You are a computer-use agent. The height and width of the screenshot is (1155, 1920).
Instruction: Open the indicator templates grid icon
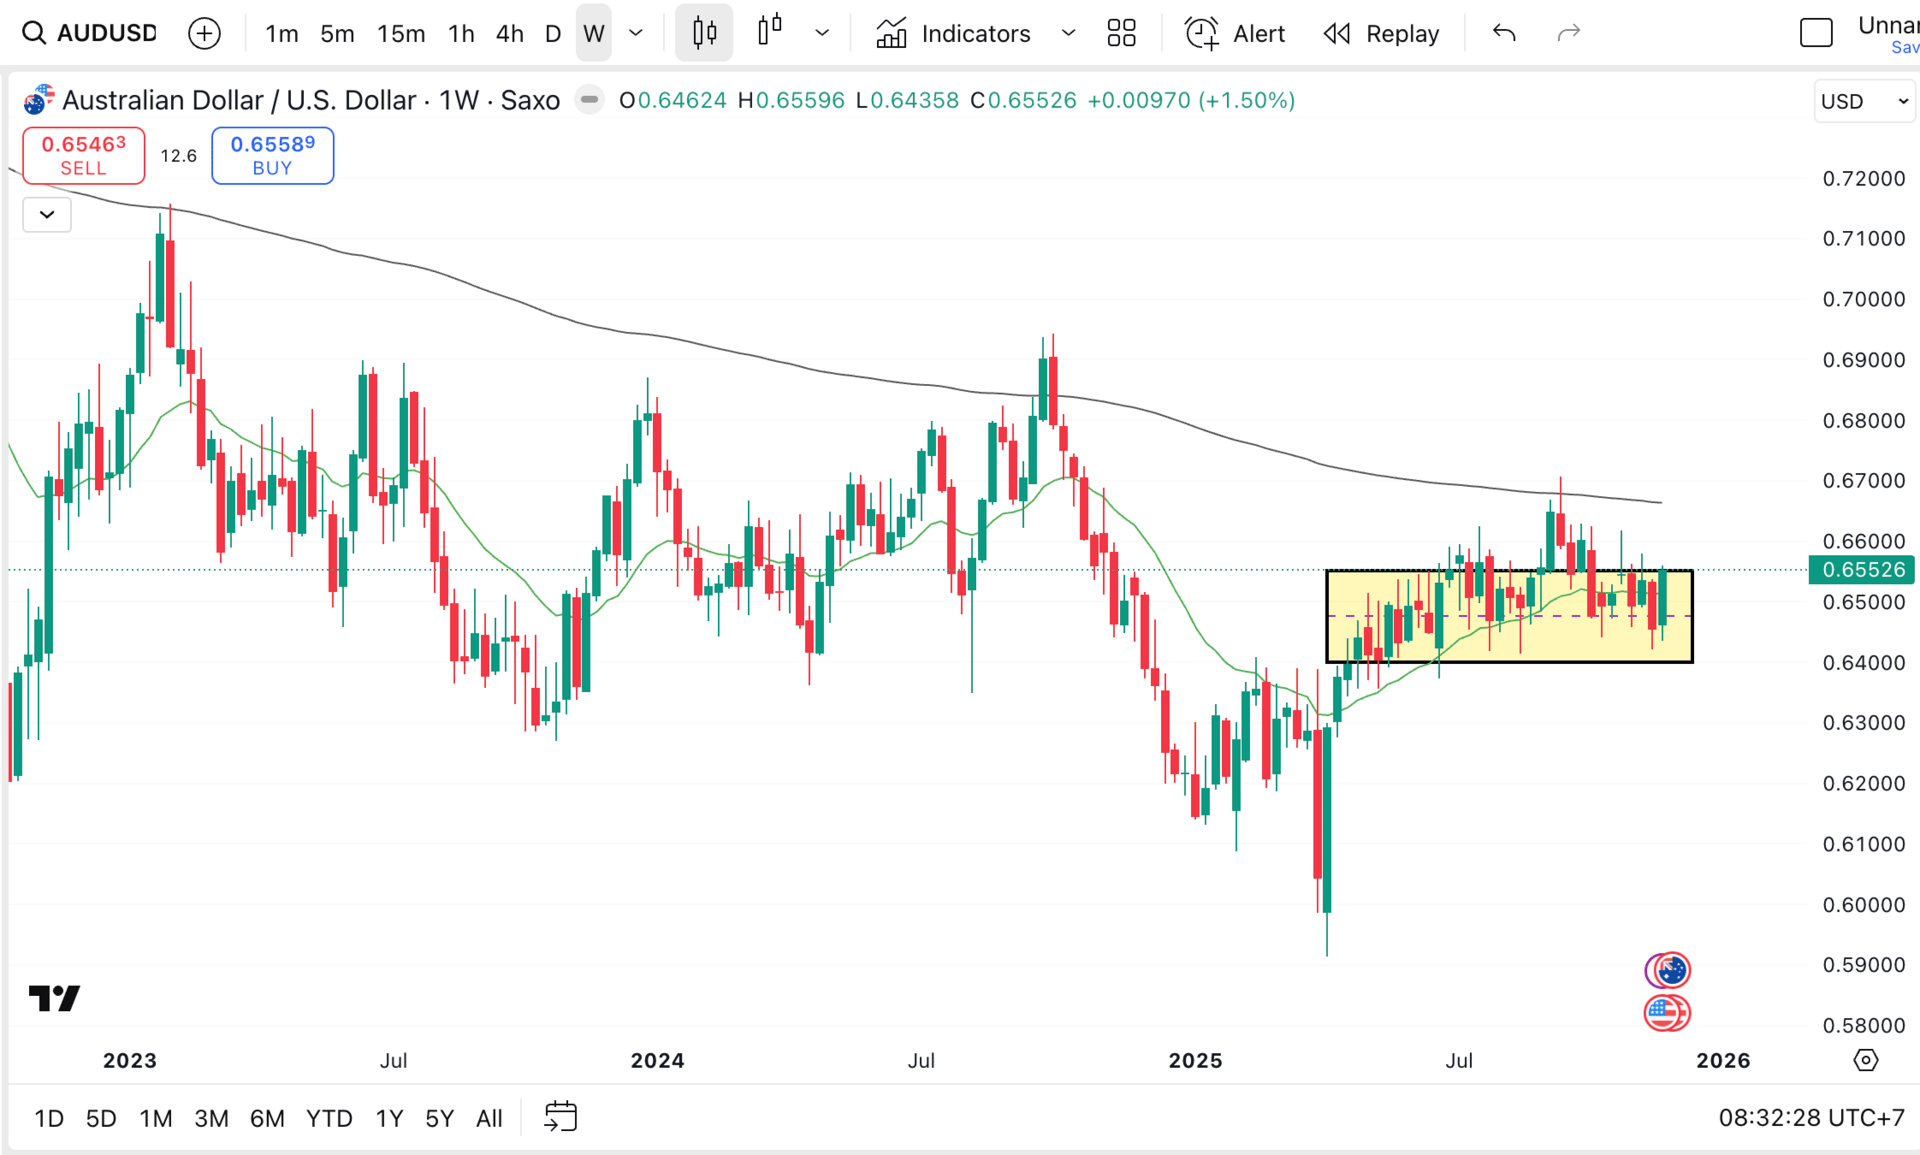[x=1121, y=33]
